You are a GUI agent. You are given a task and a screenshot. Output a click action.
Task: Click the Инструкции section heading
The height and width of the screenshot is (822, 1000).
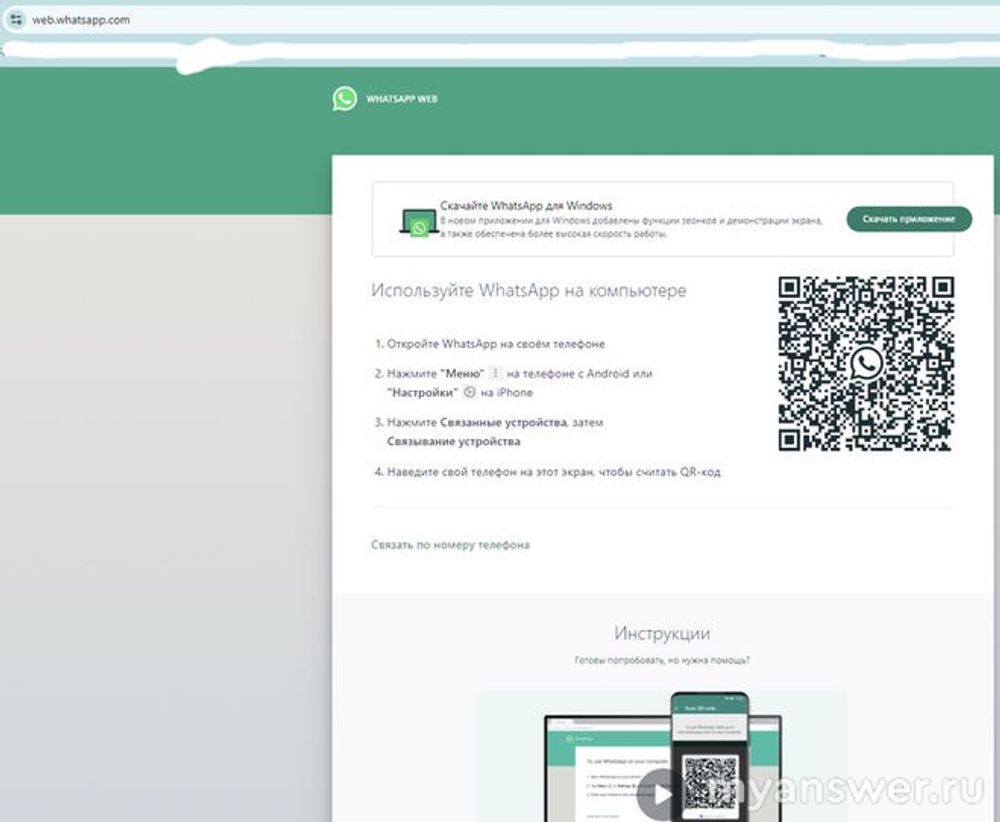click(661, 633)
